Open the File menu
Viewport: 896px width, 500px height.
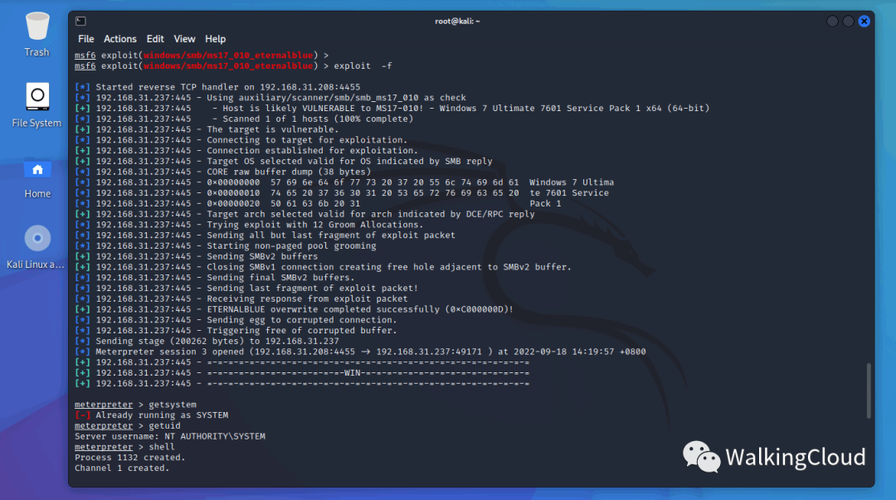pos(86,39)
